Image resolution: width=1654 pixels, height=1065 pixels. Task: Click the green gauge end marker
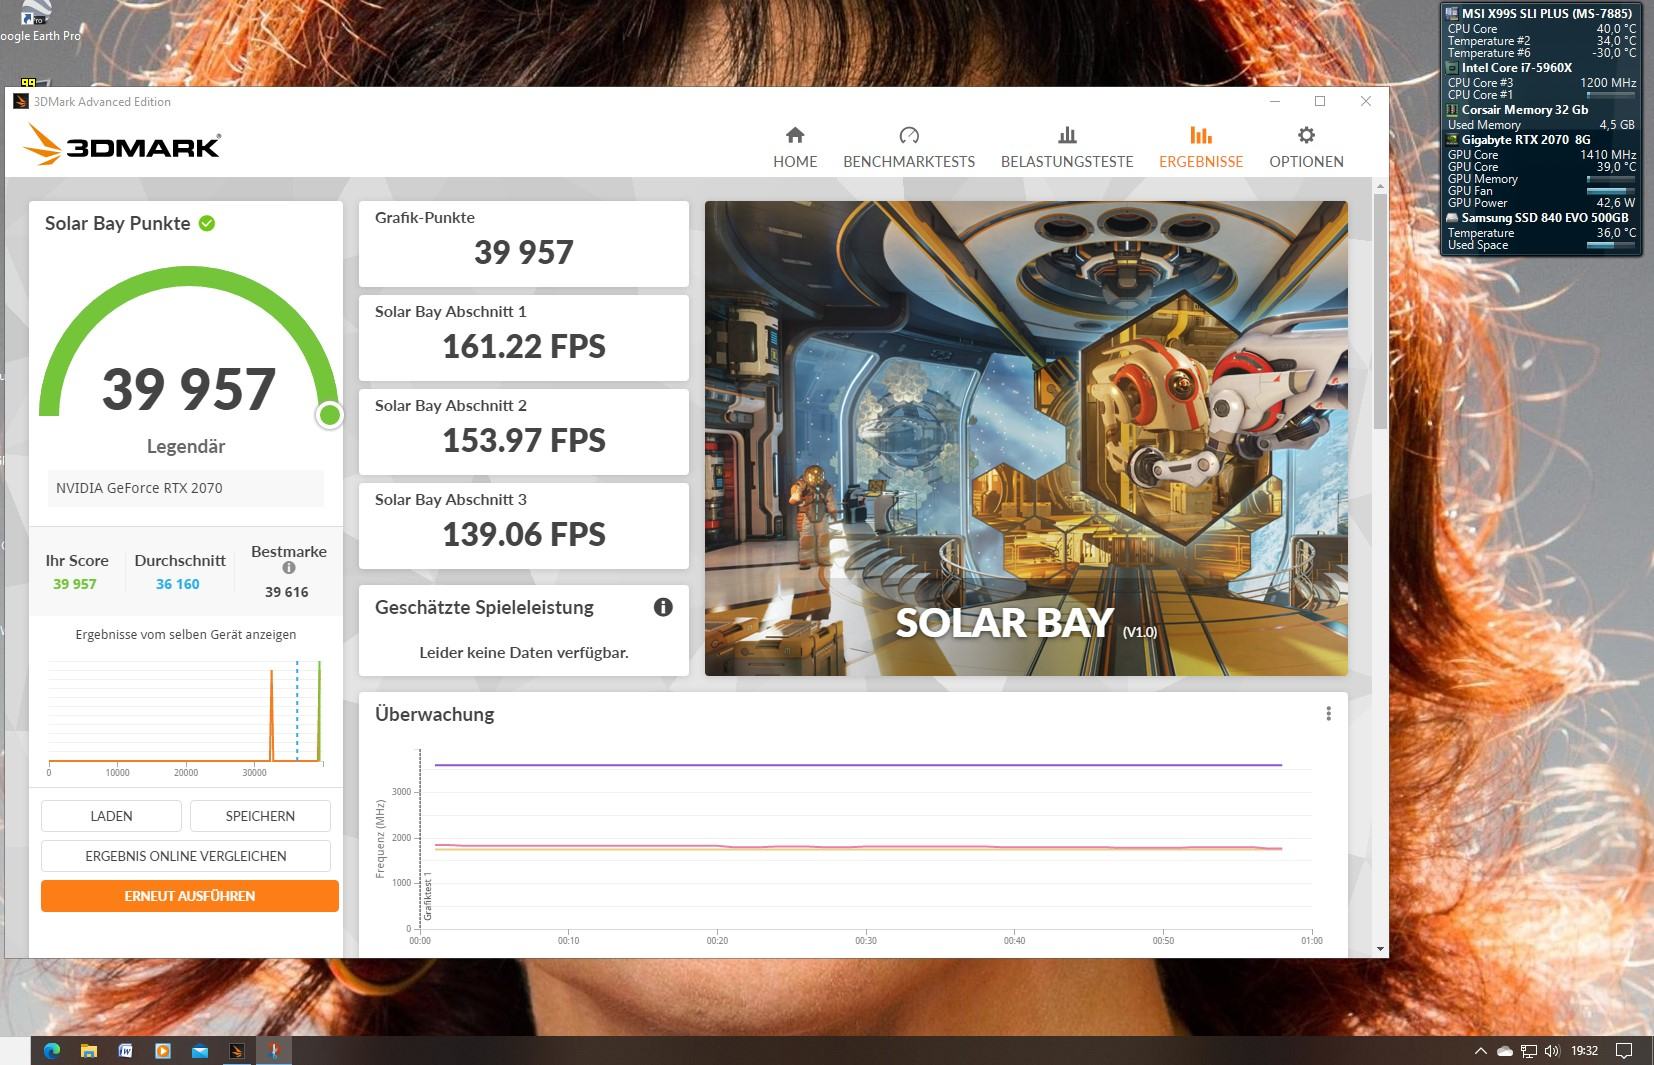330,415
